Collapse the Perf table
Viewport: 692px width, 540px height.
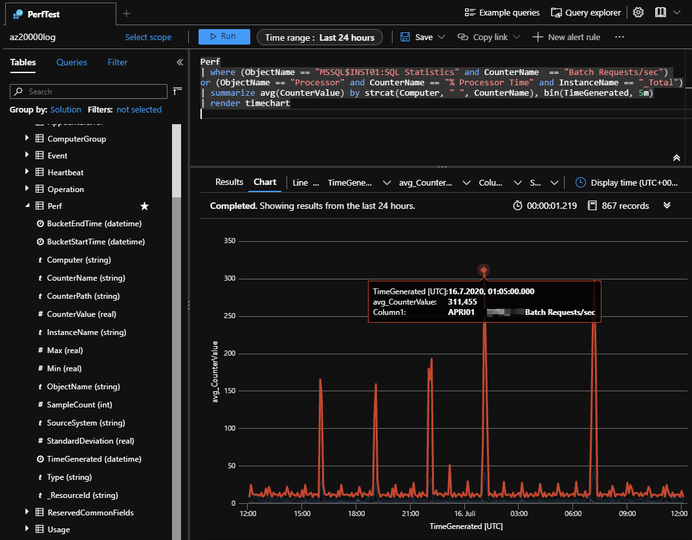tap(27, 206)
